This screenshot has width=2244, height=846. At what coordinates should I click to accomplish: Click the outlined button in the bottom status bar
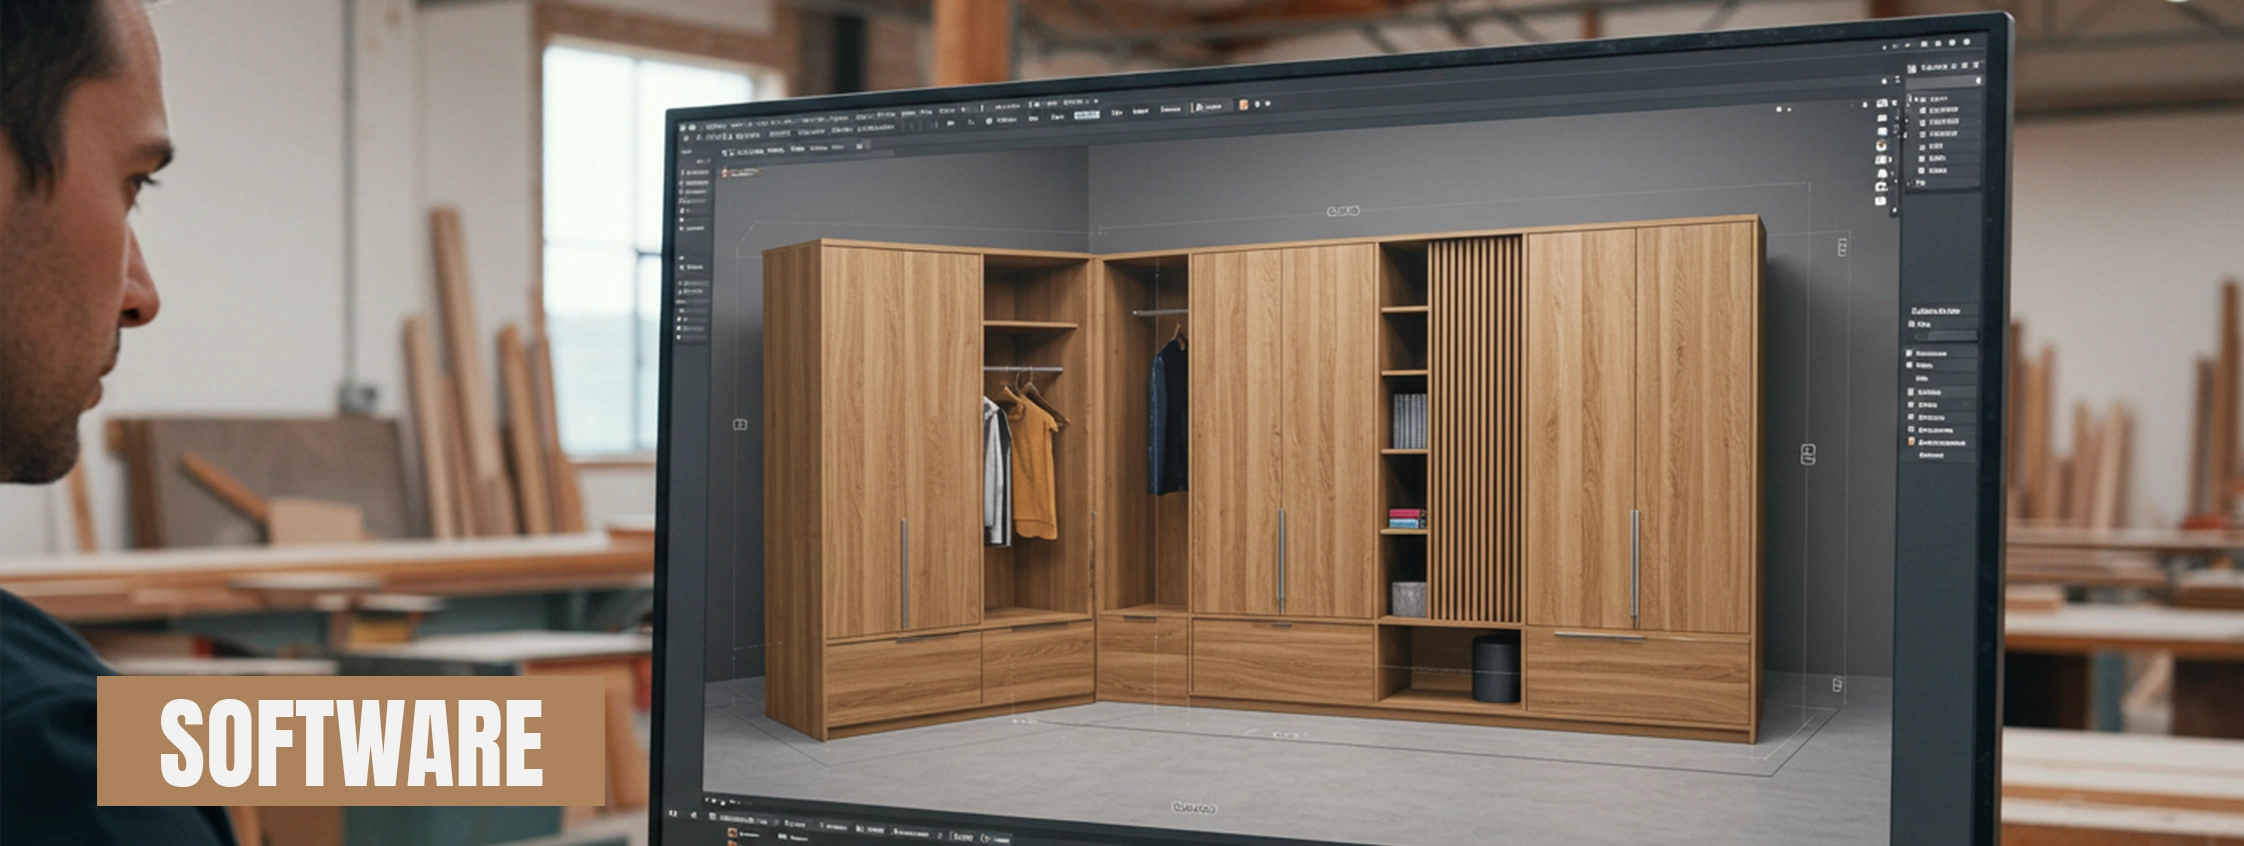pos(962,836)
